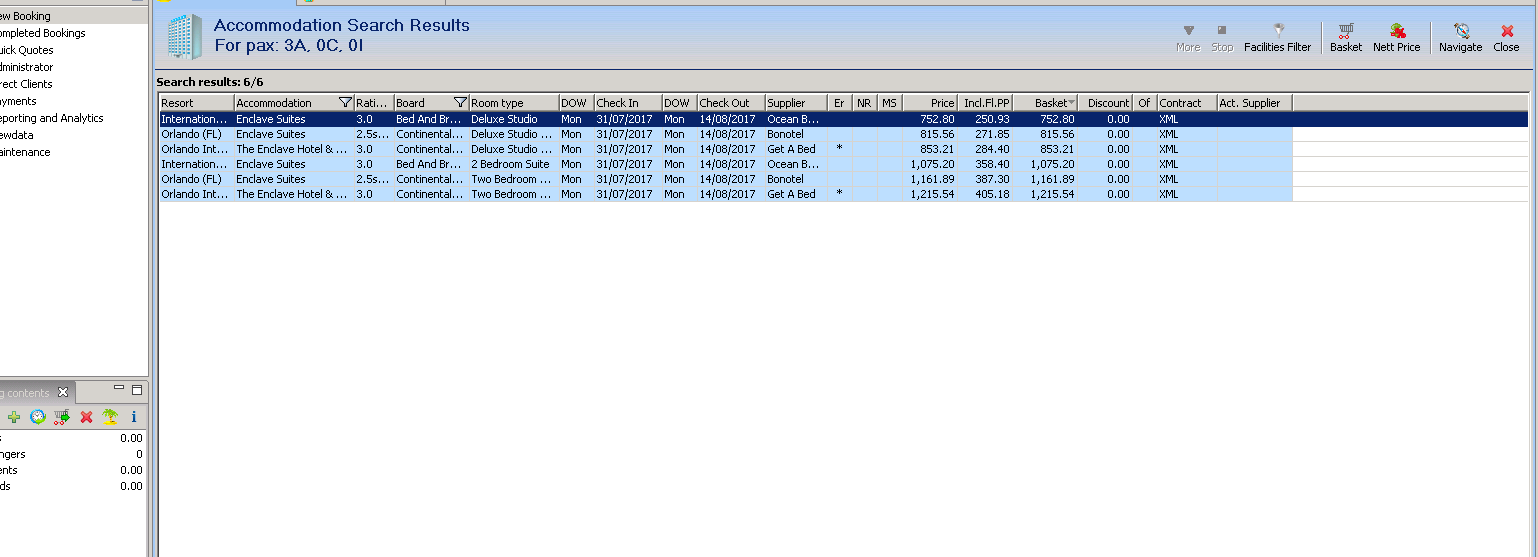Close the accommodation search results
Image resolution: width=1538 pixels, height=557 pixels.
pos(1506,38)
